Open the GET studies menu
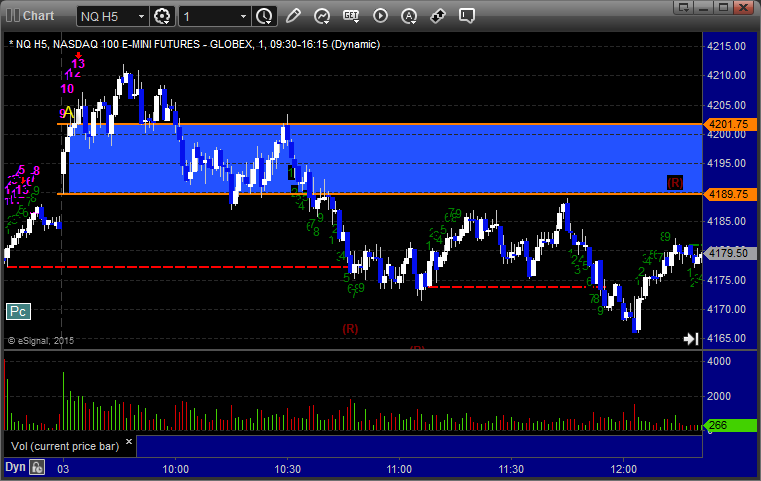761x481 pixels. [351, 16]
